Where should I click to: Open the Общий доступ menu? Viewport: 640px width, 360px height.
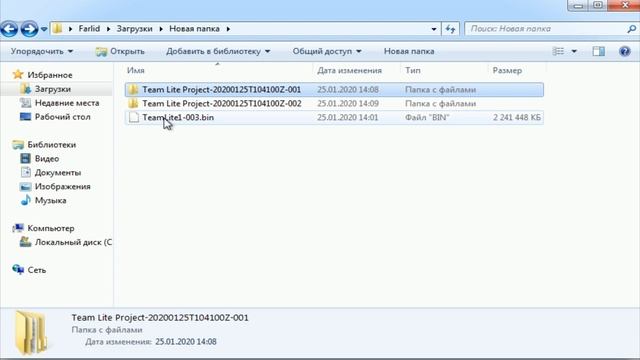327,51
